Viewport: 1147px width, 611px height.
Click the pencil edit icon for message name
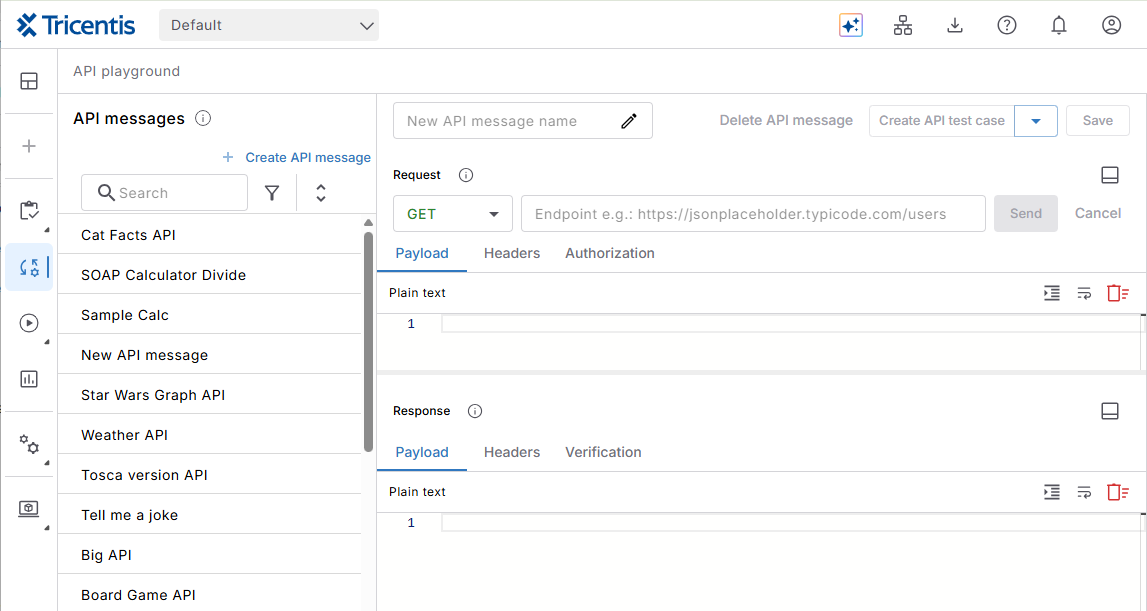point(629,121)
